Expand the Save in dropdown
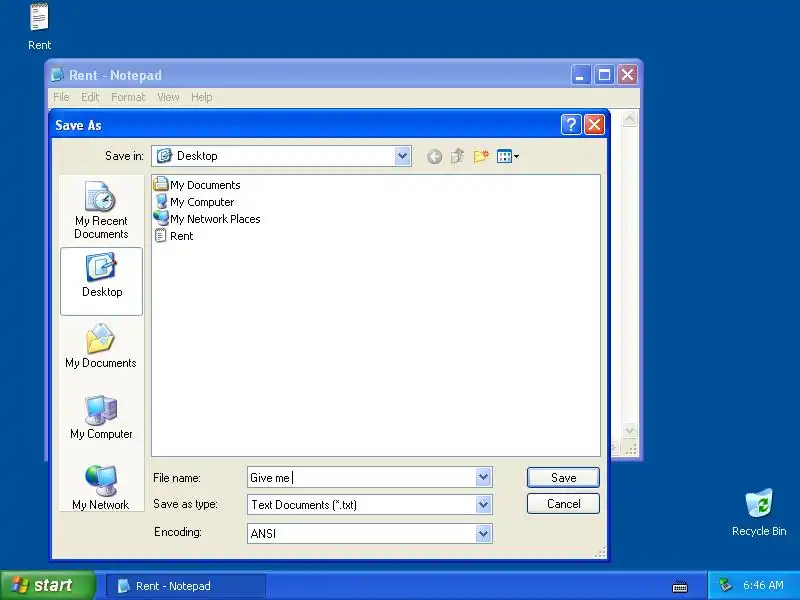Viewport: 800px width, 600px height. pyautogui.click(x=402, y=156)
